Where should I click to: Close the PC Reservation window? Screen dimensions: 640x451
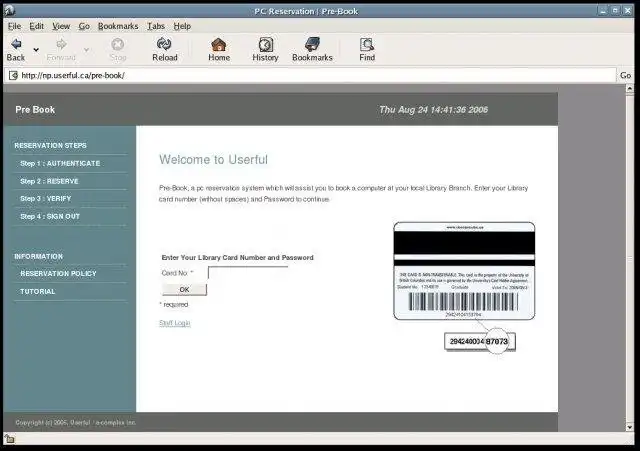[628, 11]
